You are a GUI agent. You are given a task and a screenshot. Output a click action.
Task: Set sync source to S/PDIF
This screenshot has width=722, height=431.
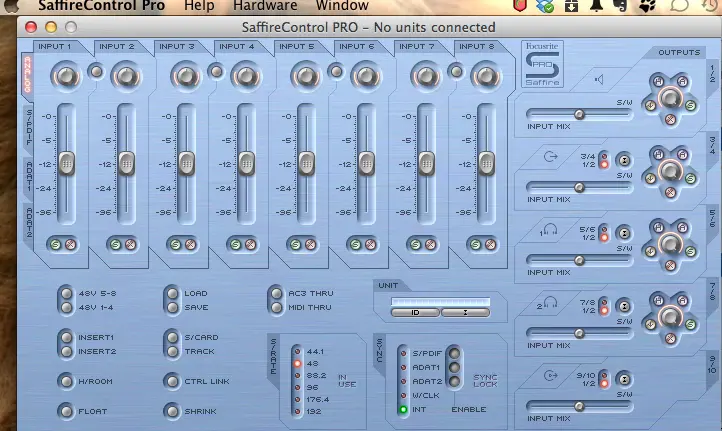(x=403, y=354)
